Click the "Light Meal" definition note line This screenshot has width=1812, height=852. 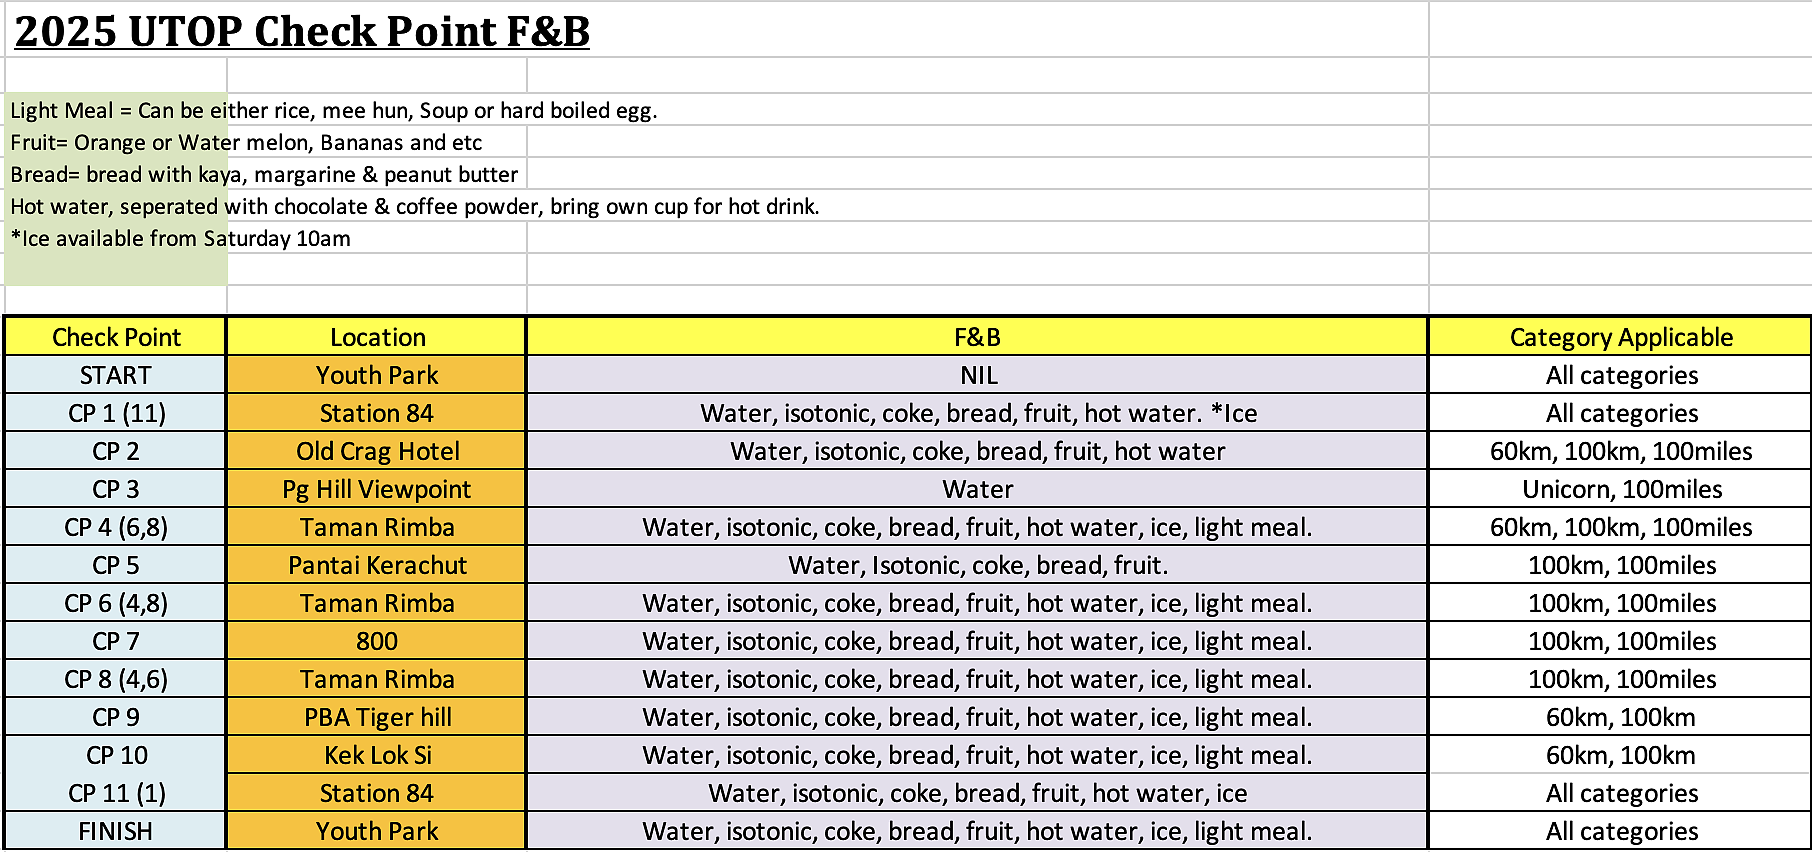(334, 110)
